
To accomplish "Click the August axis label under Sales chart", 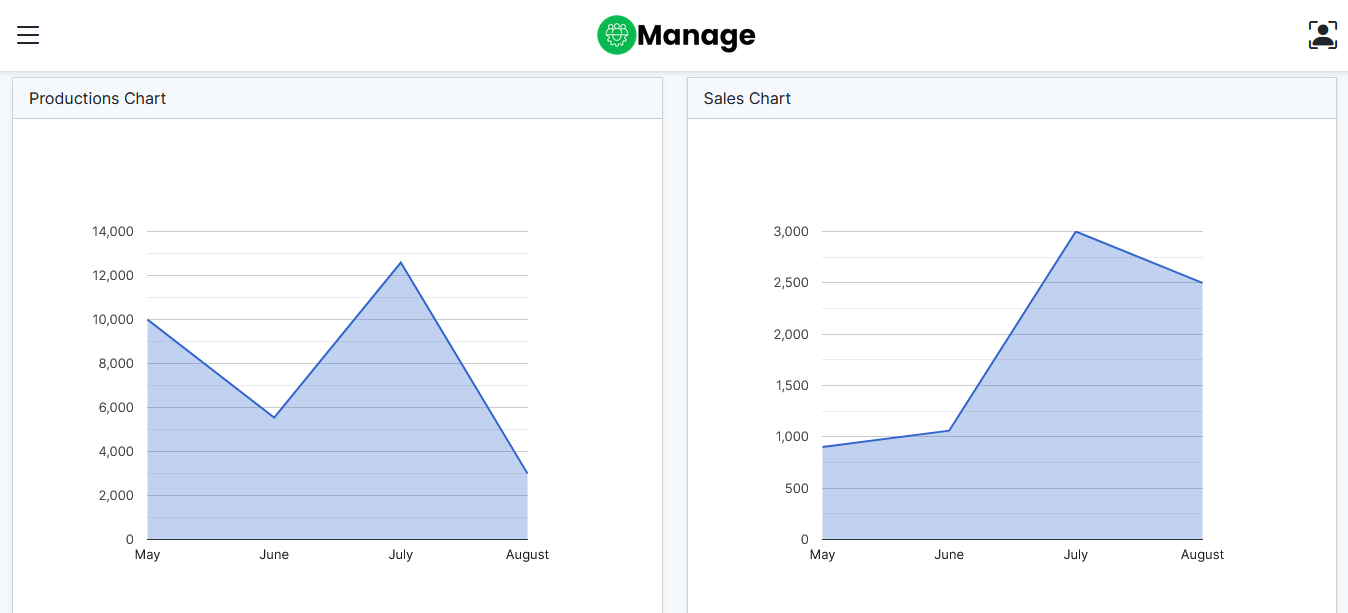I will (1202, 555).
